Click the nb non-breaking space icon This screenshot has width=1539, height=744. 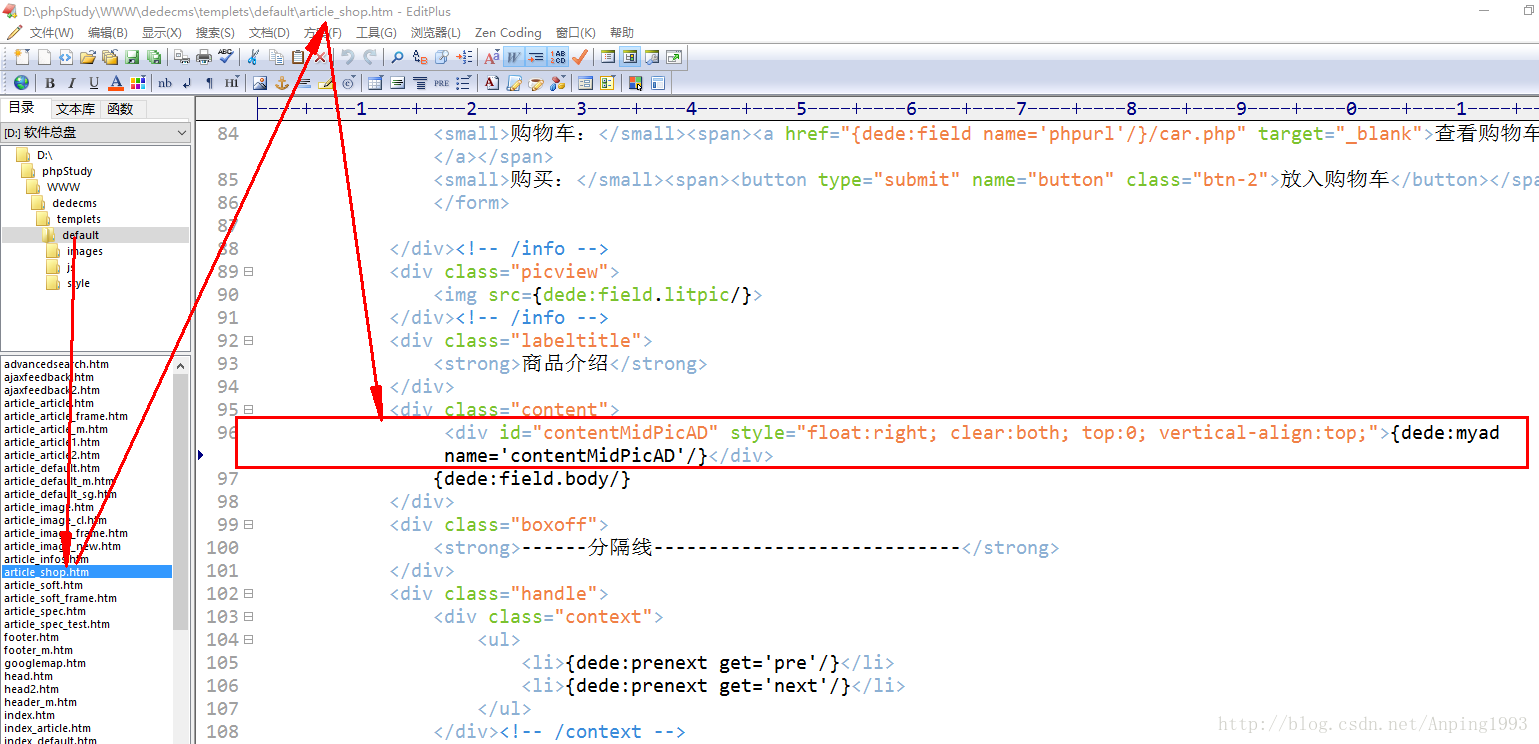(165, 83)
